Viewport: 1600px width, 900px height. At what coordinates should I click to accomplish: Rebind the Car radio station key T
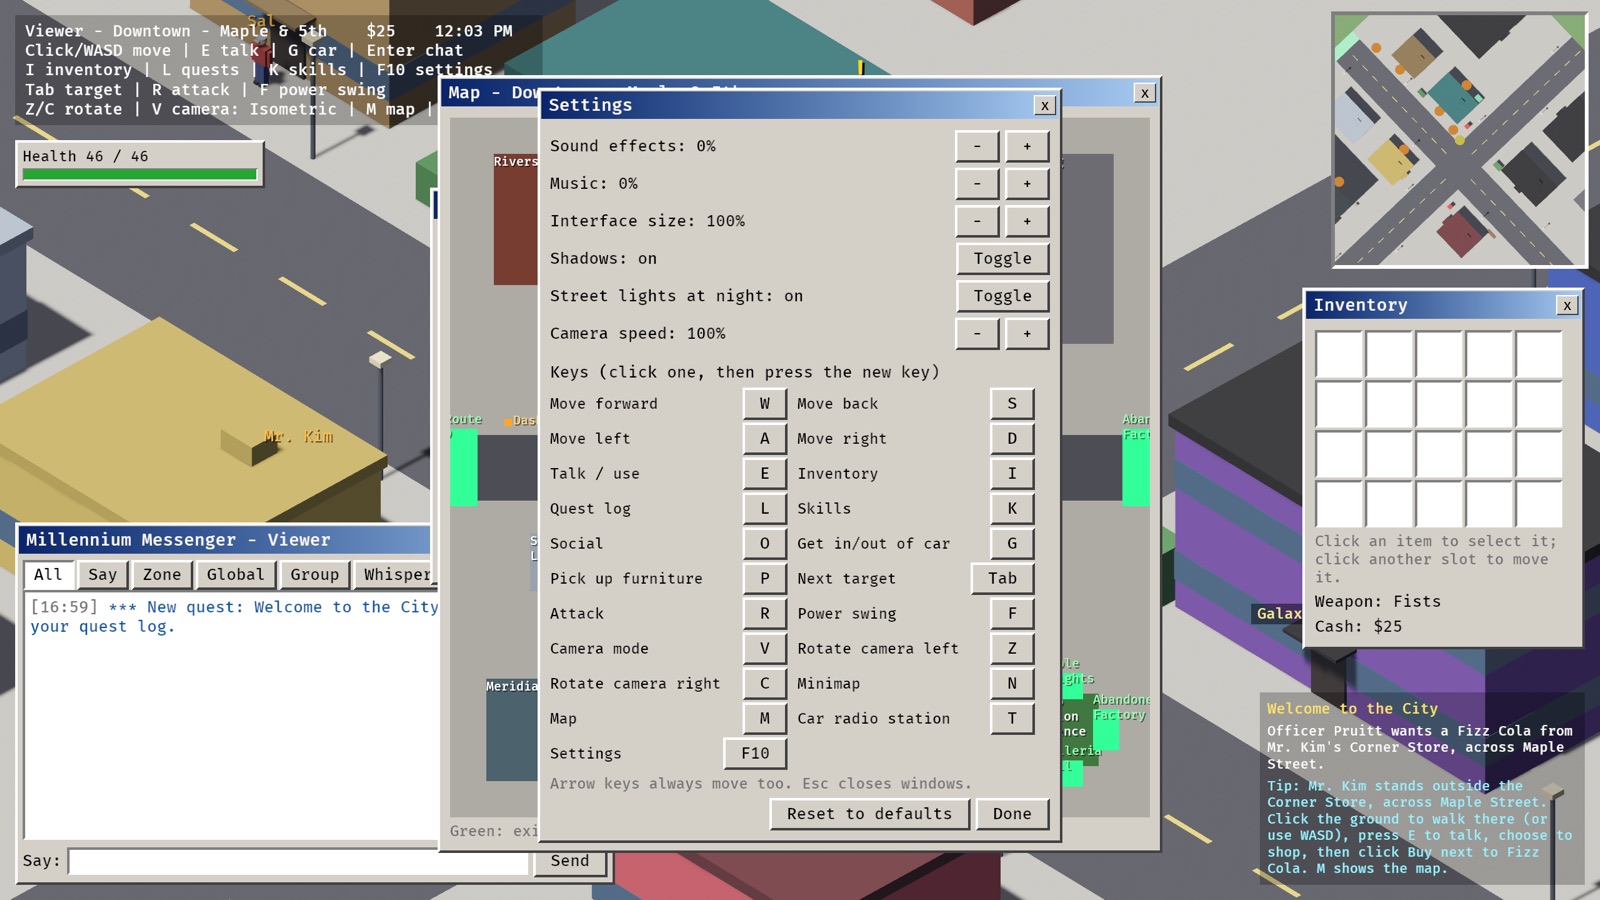click(x=1012, y=719)
